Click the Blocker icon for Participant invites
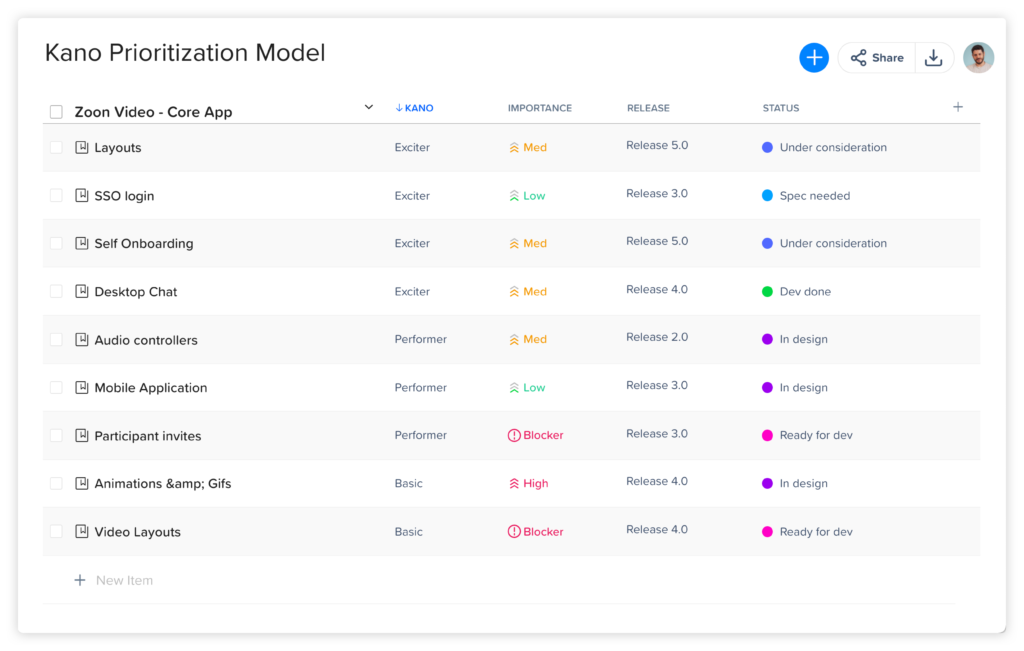The width and height of the screenshot is (1024, 651). 514,436
